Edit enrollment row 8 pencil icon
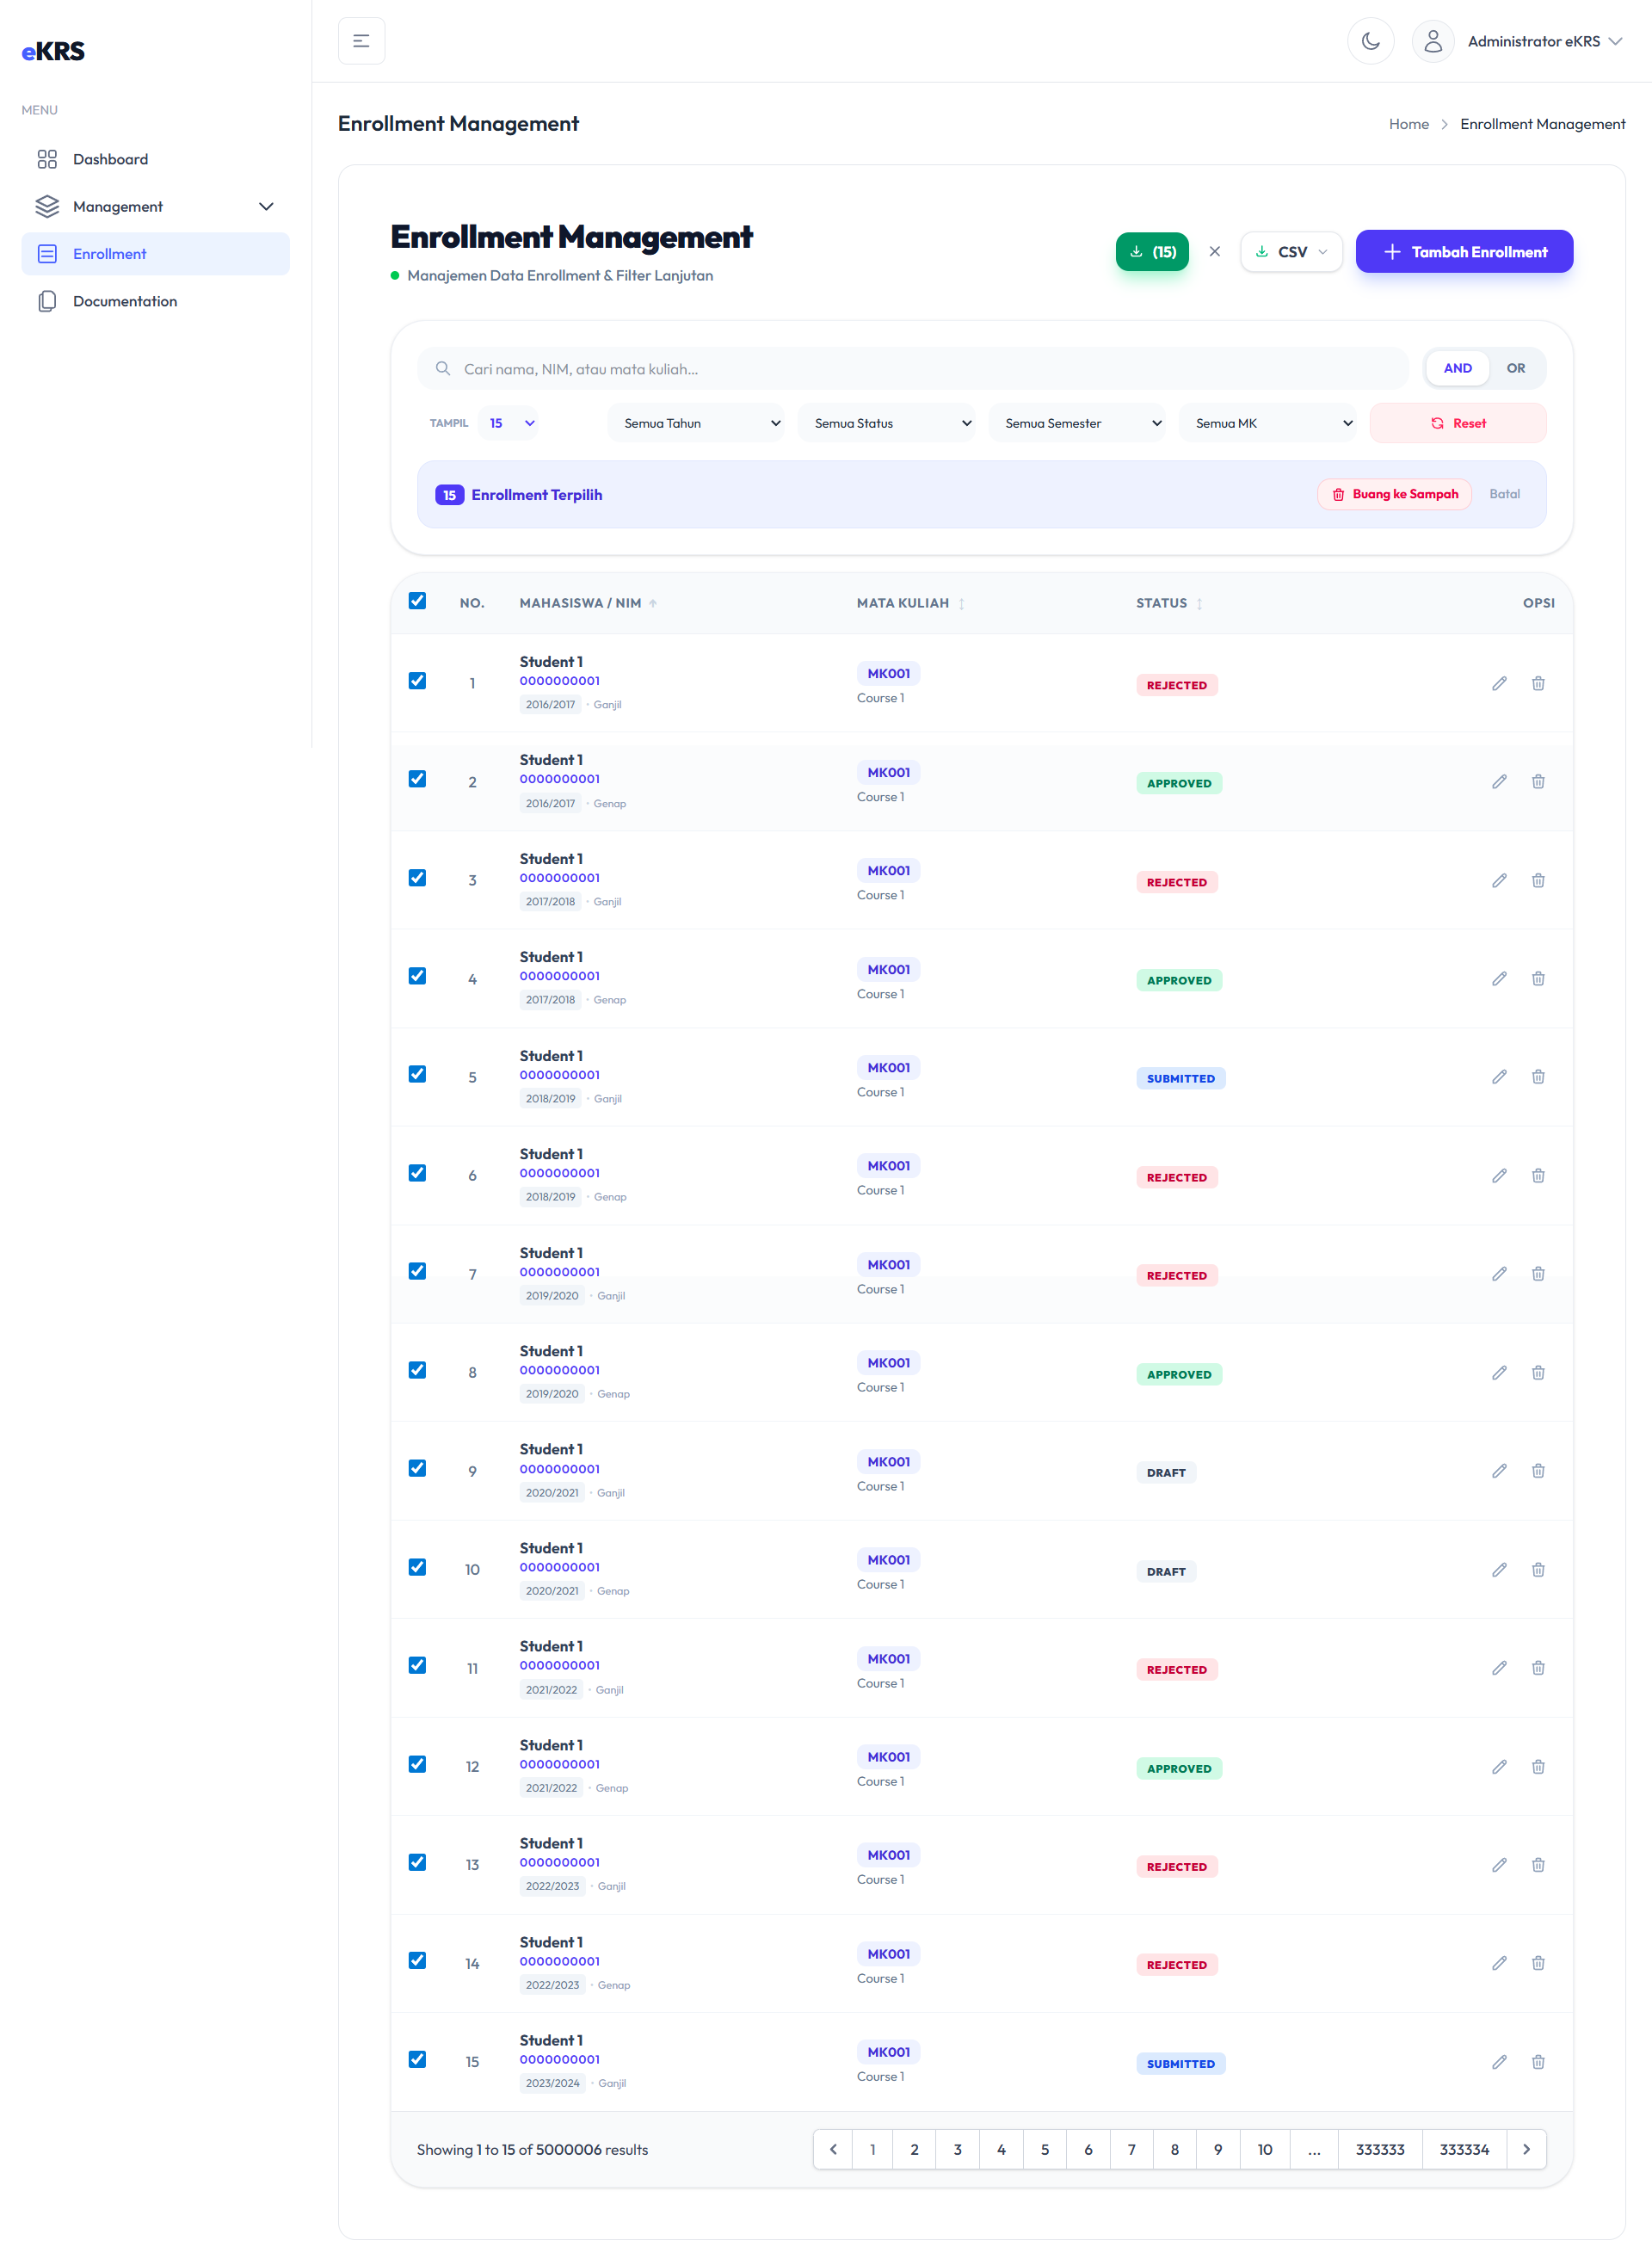Image resolution: width=1652 pixels, height=2265 pixels. coord(1498,1372)
